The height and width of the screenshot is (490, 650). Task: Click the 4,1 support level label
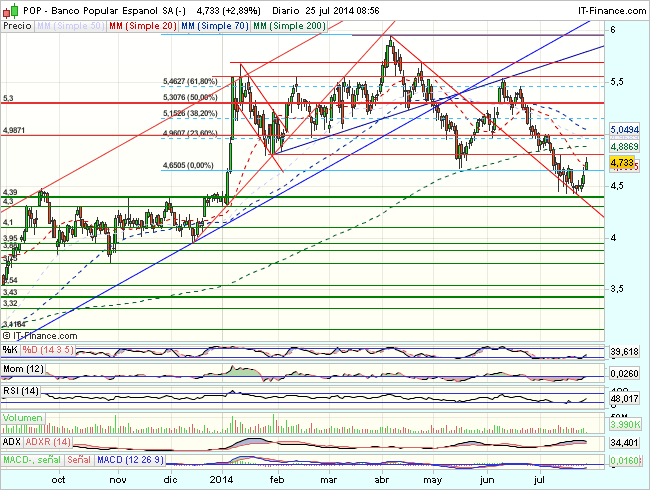click(8, 223)
